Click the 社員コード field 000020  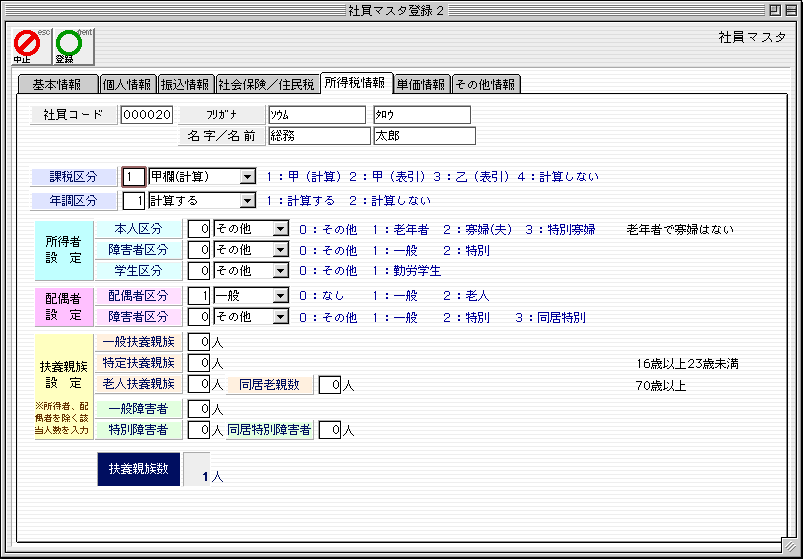[147, 115]
